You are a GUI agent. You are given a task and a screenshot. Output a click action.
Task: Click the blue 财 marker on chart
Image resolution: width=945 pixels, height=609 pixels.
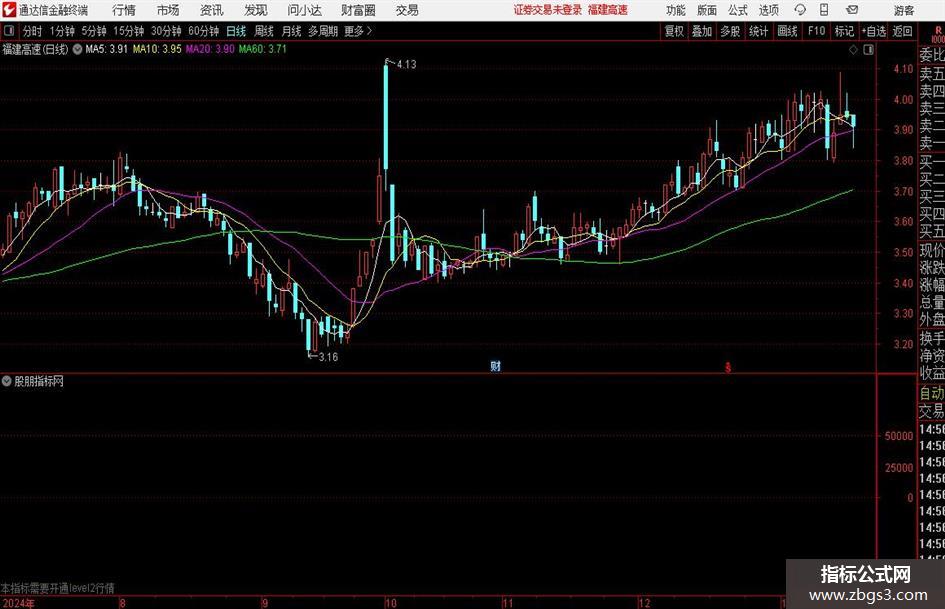tap(495, 365)
